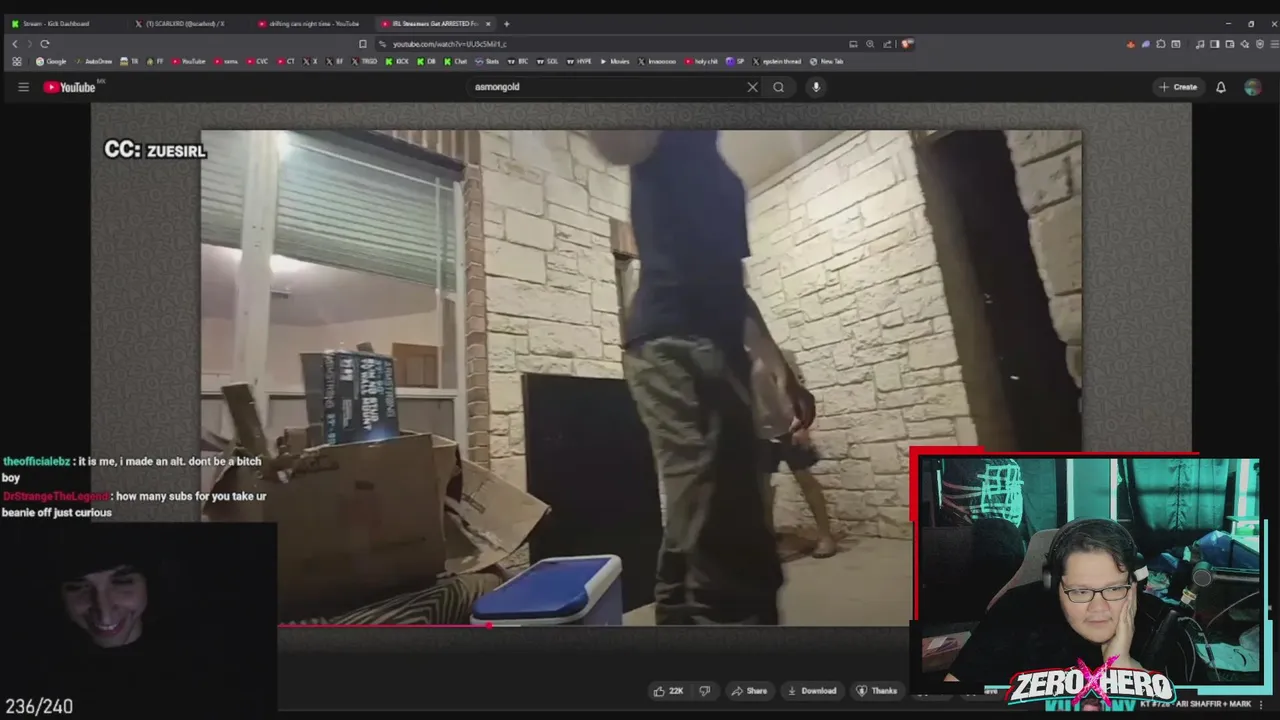Toggle the browser sidebar panel

tap(1214, 44)
